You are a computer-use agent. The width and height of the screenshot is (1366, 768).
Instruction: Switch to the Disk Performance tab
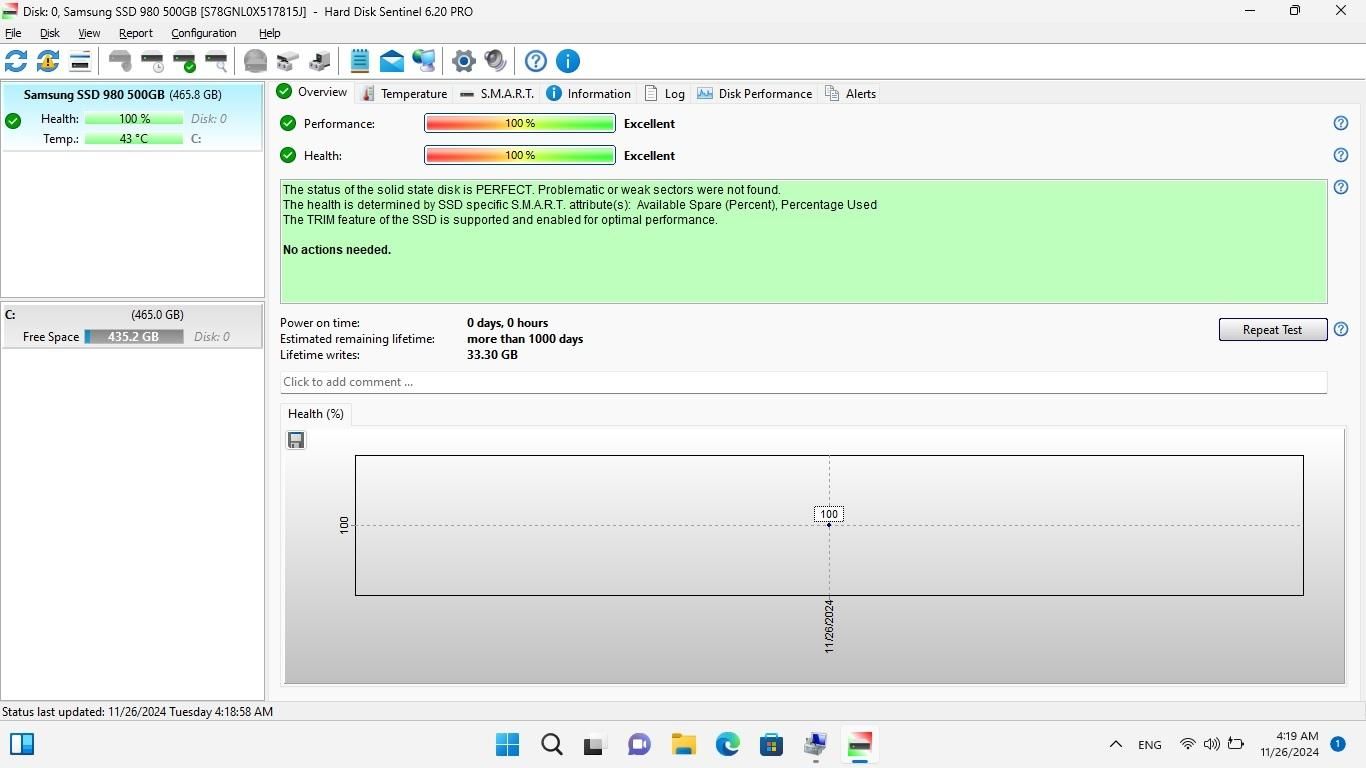[x=755, y=93]
